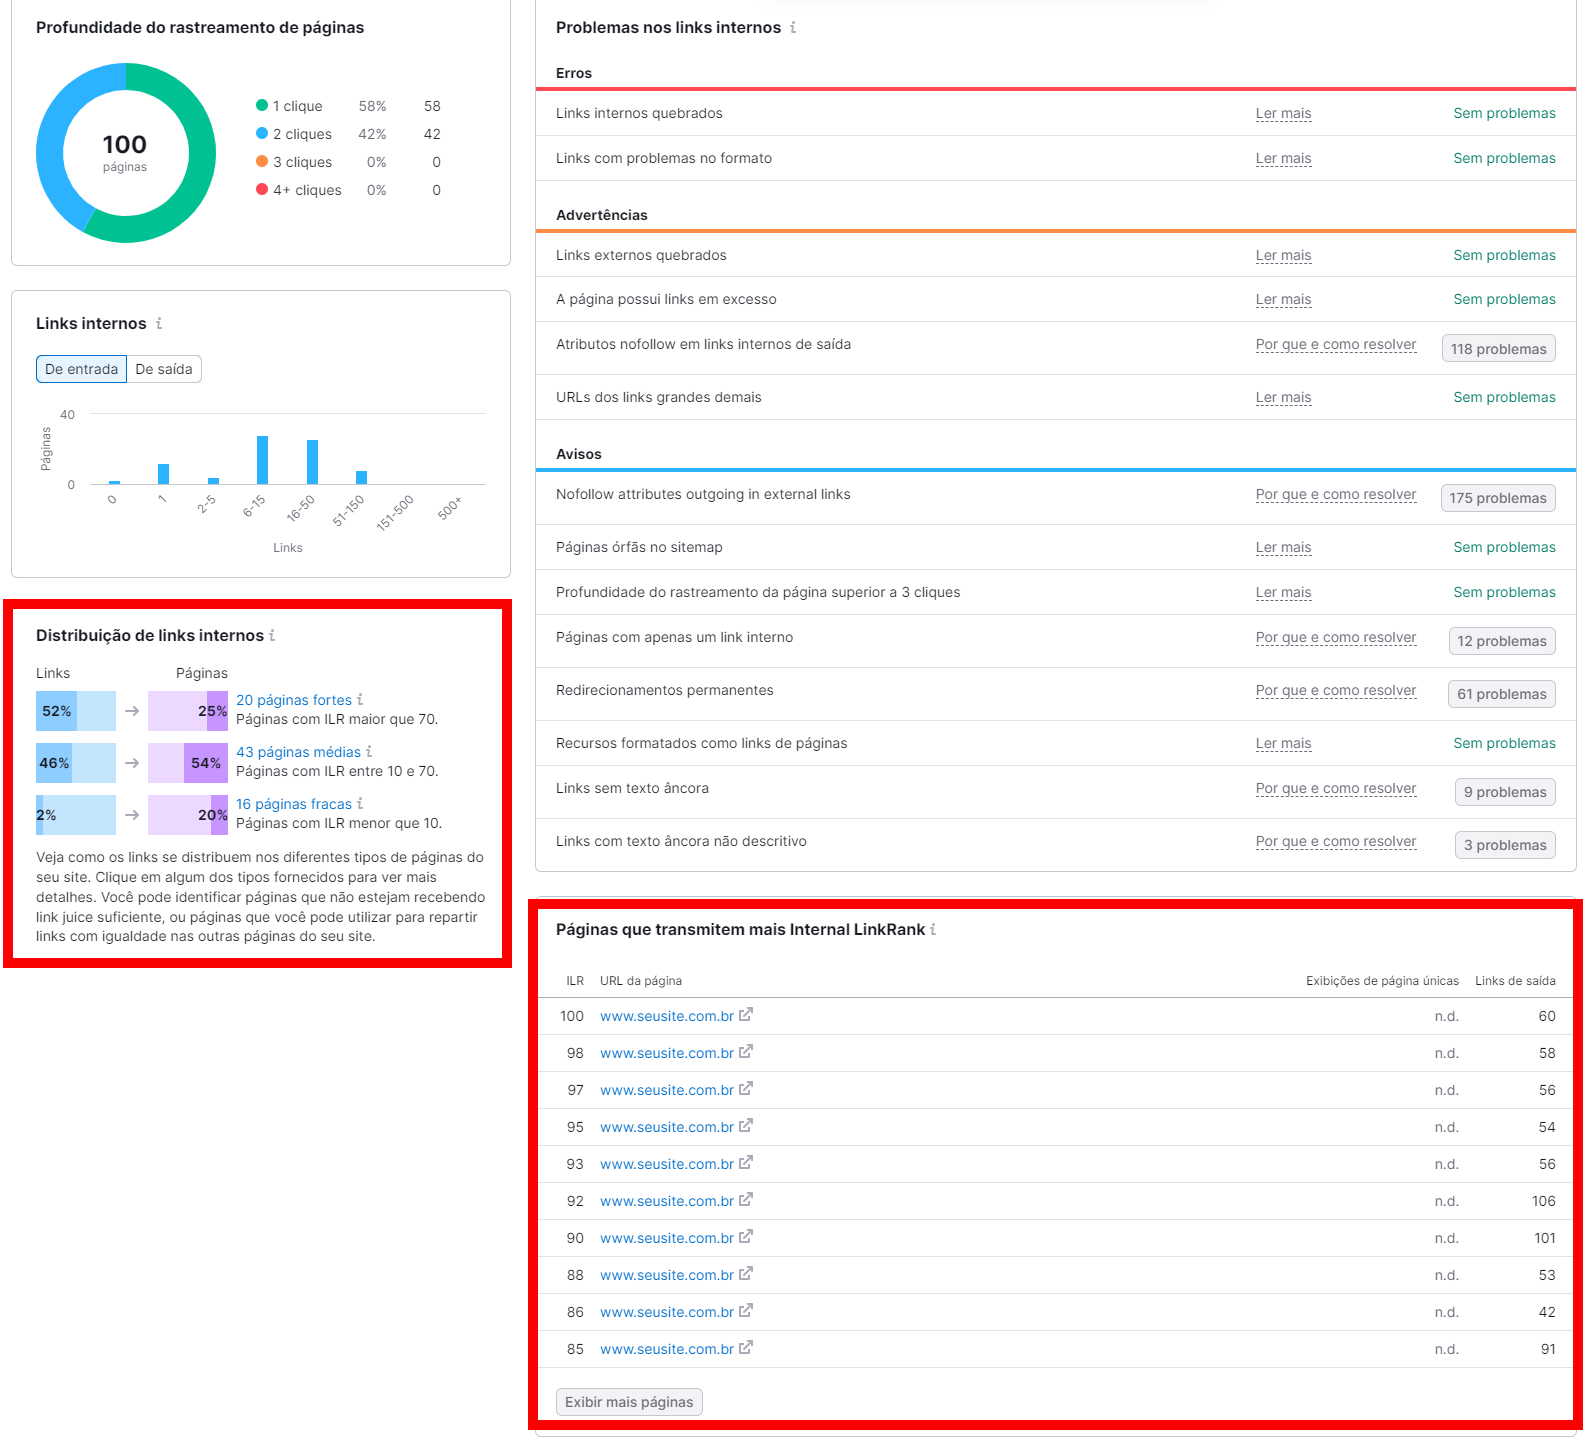Open Por que e como resolver for Redirecionamentos permanentes

click(x=1336, y=691)
